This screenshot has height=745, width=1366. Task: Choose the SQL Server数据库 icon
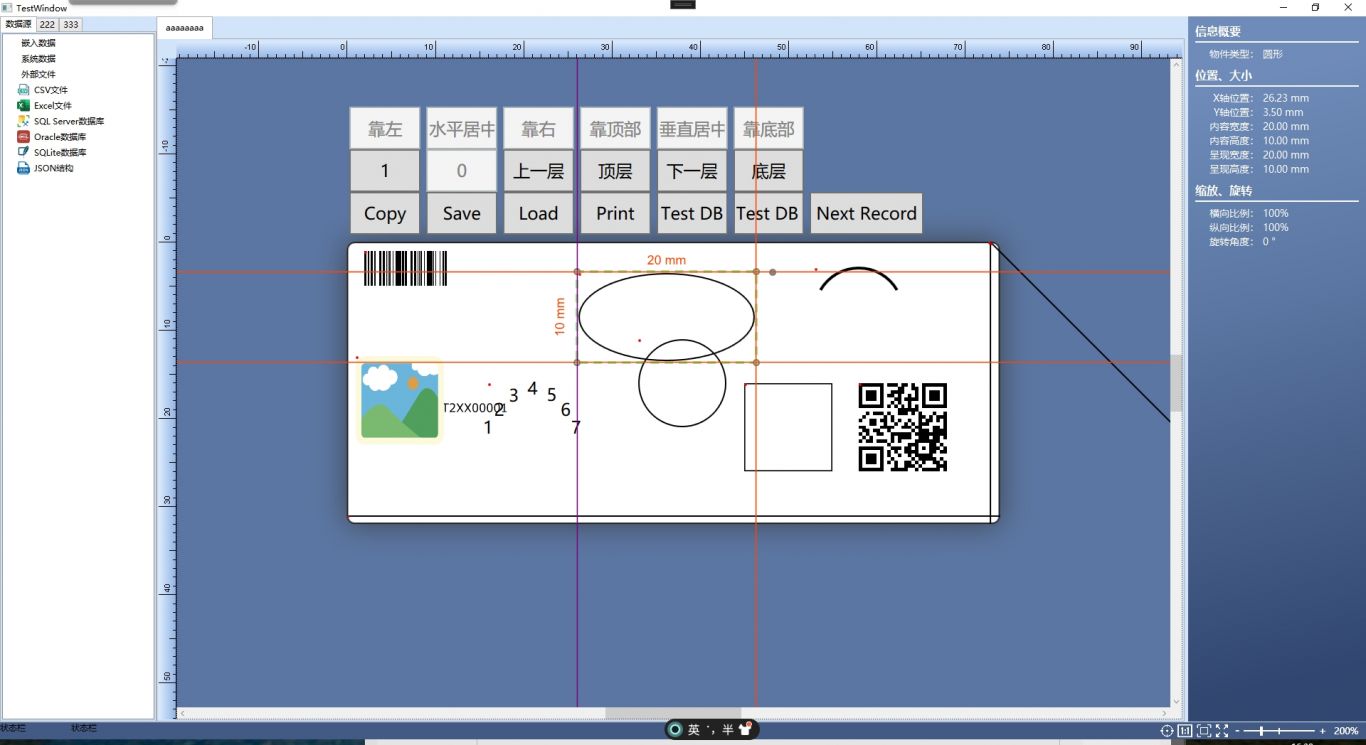(23, 121)
